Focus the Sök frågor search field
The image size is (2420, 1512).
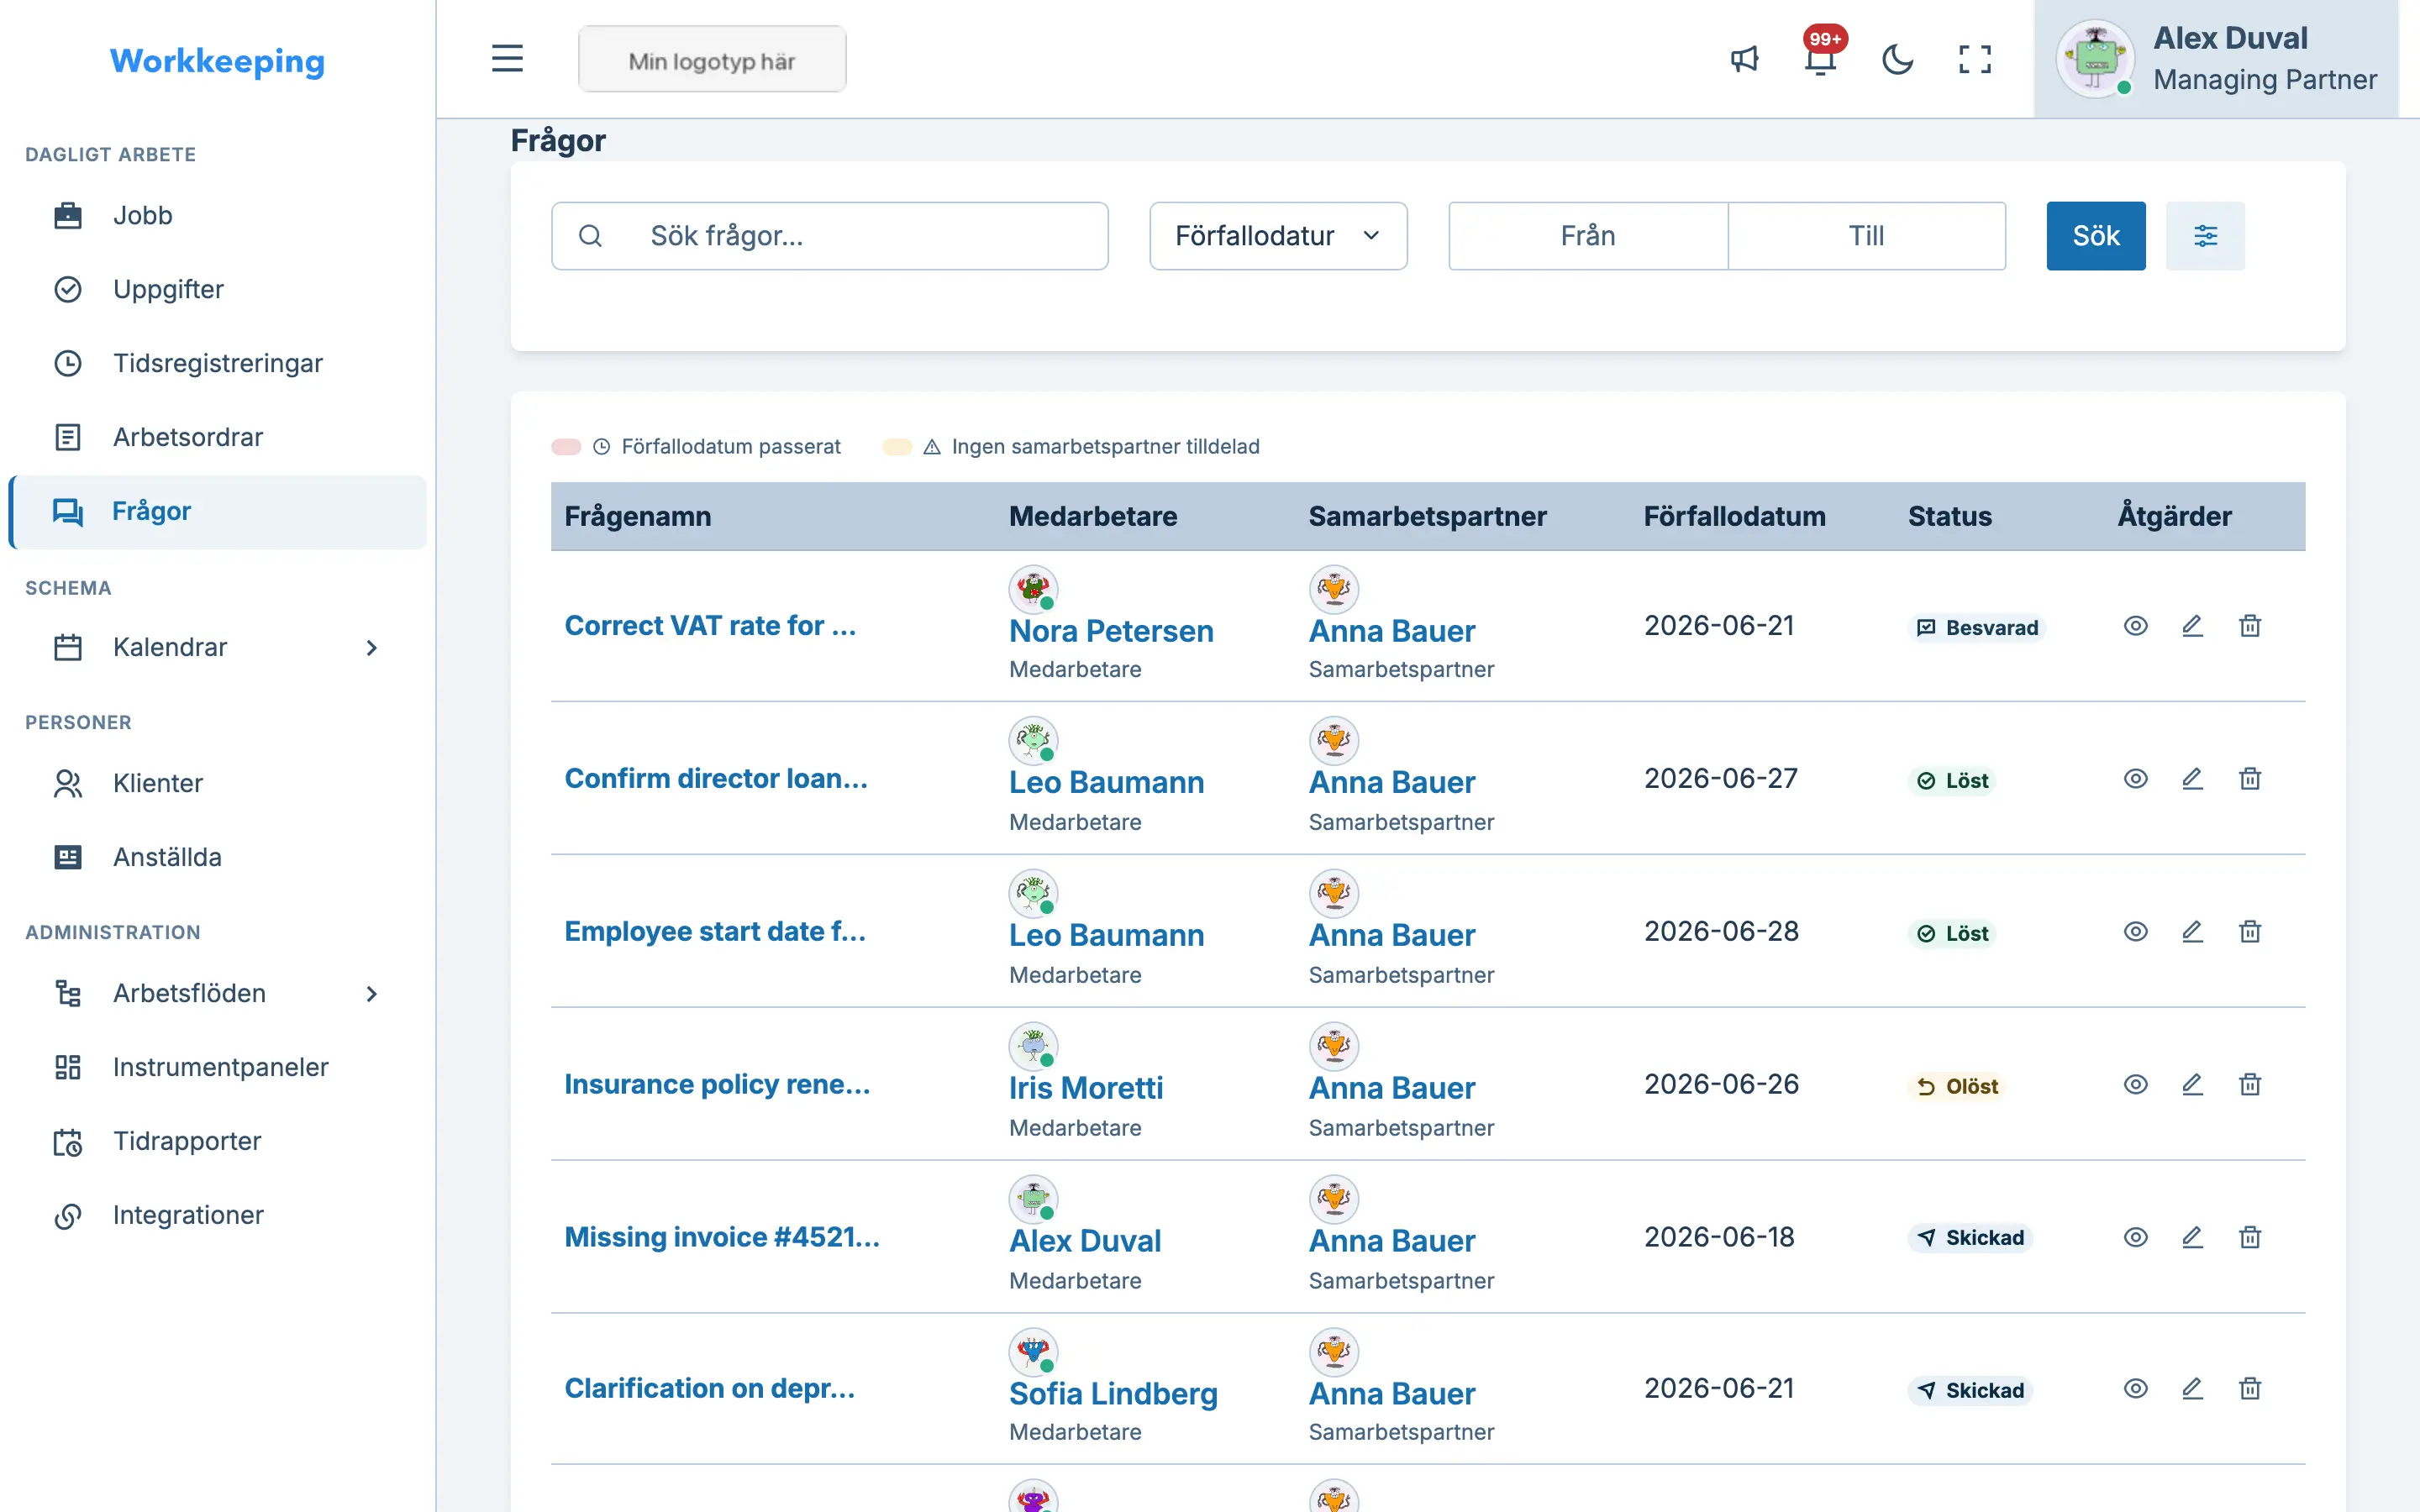(x=829, y=236)
